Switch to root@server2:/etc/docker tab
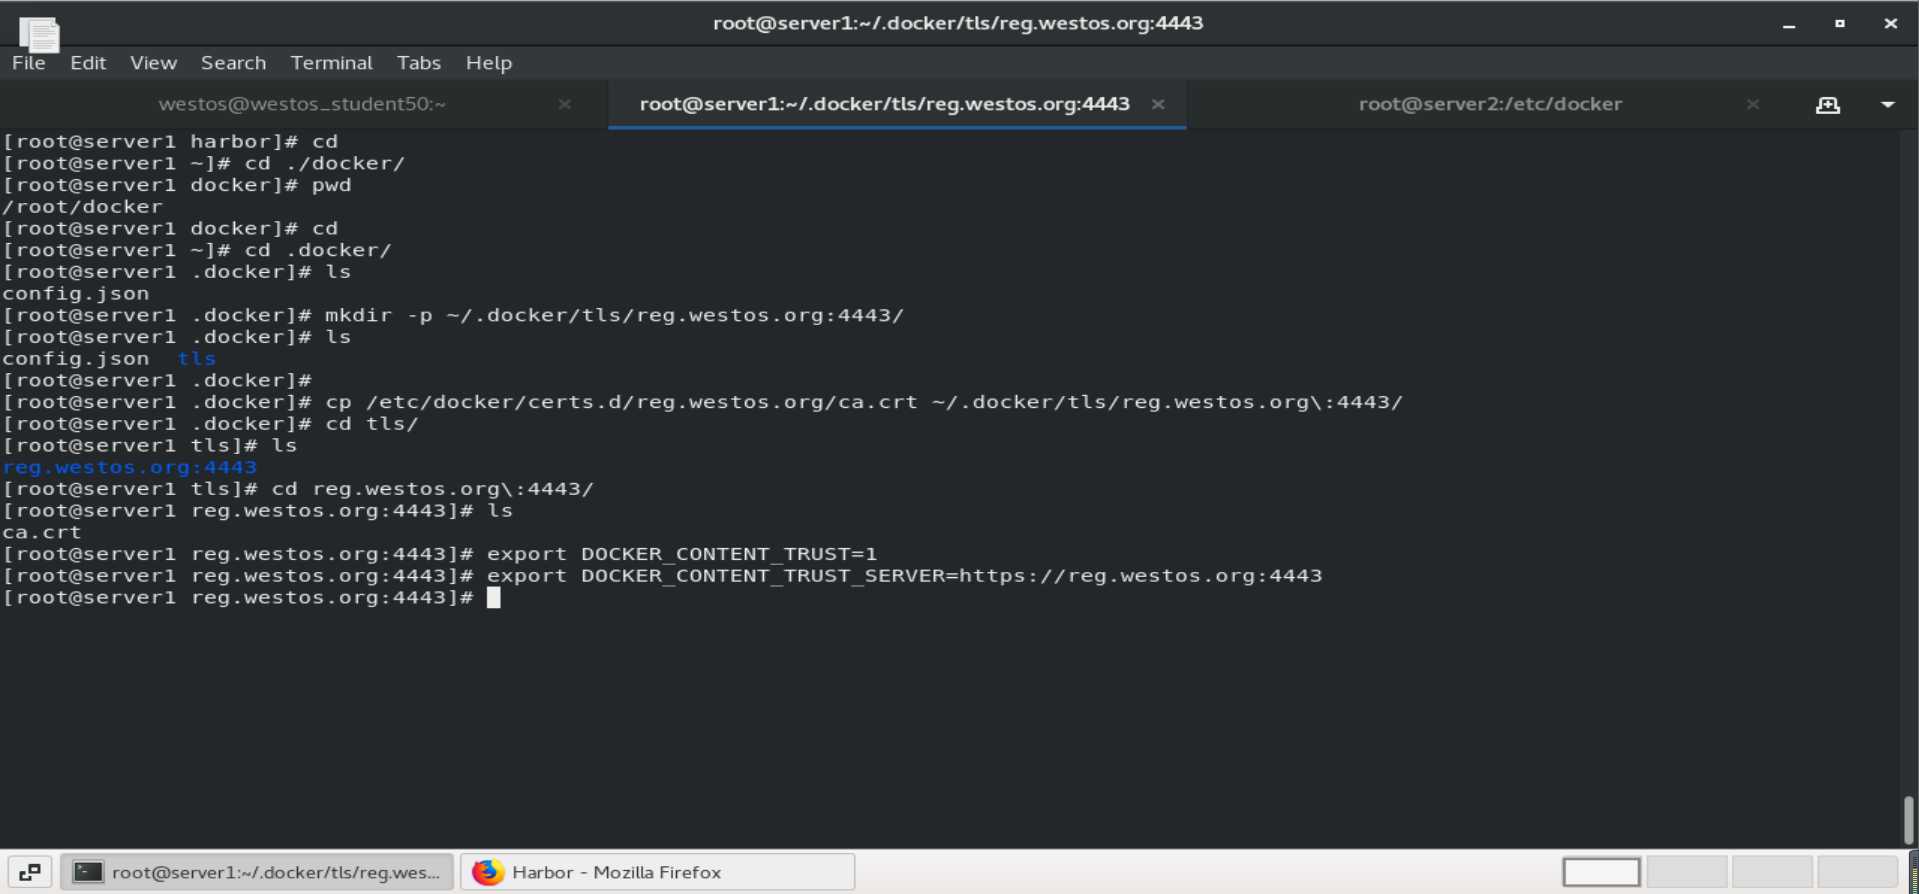Viewport: 1919px width, 894px height. point(1490,104)
